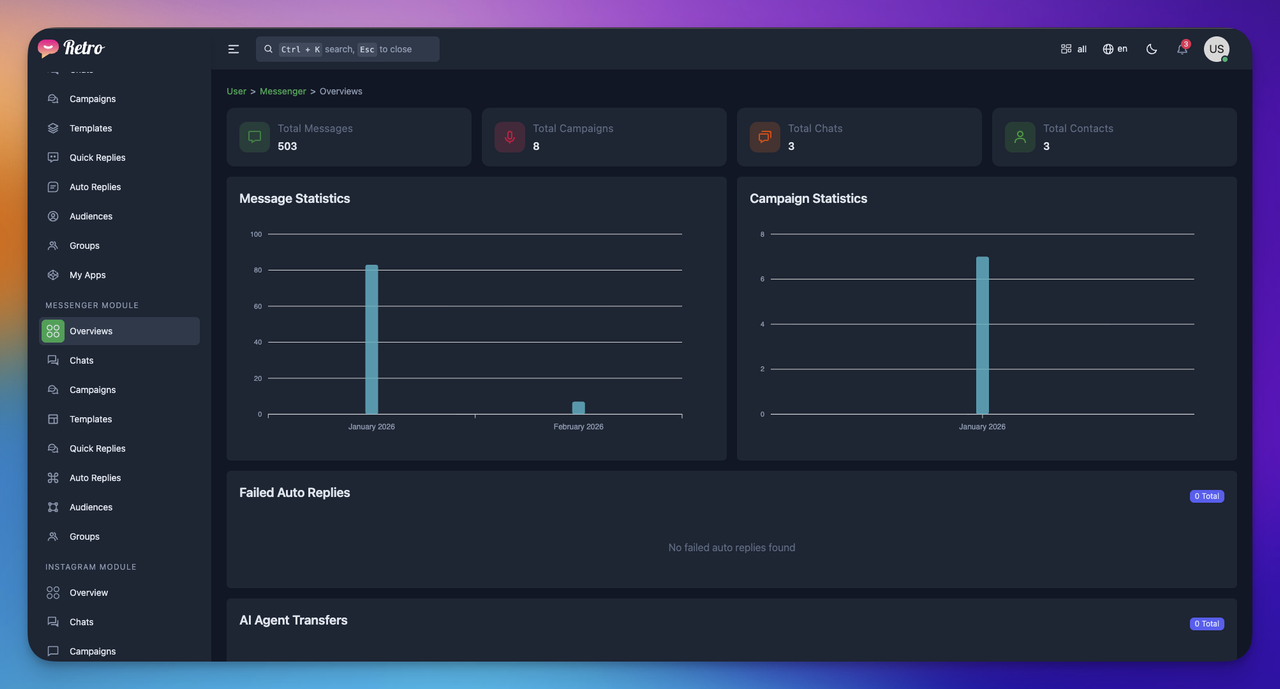Click the My Apps icon
This screenshot has width=1280, height=689.
coord(53,275)
